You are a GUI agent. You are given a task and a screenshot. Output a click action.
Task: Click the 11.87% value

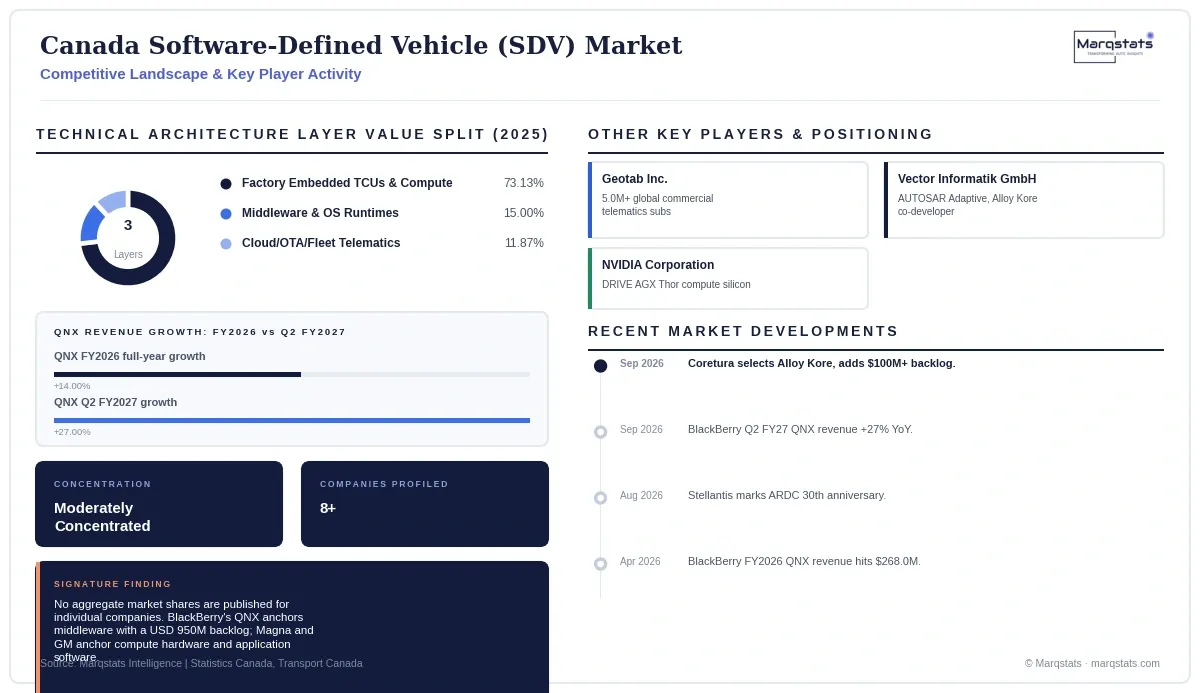[x=524, y=243]
